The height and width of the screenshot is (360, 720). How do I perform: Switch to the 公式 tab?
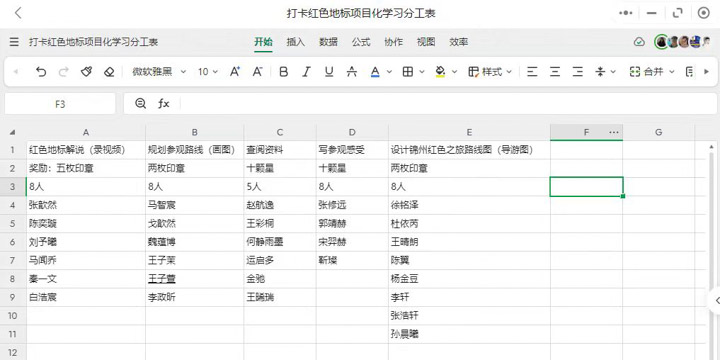tap(361, 42)
